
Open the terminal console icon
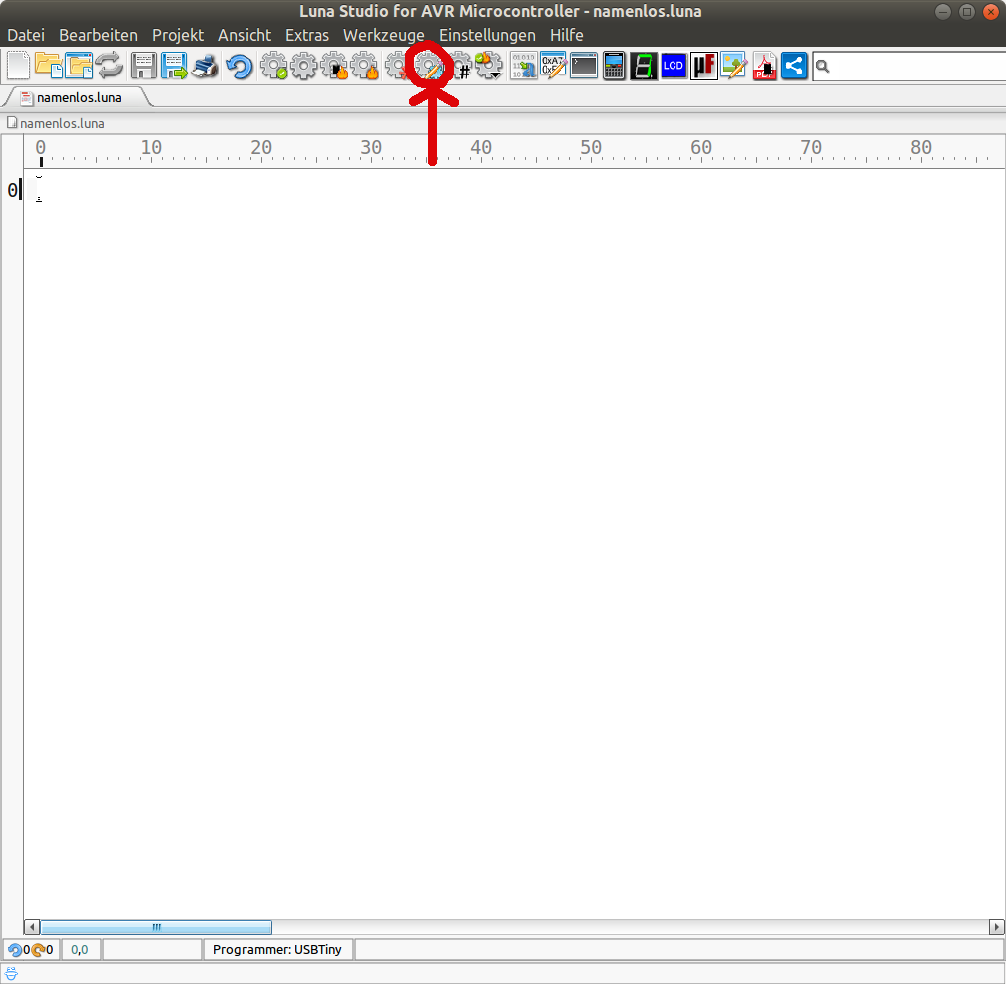[584, 66]
